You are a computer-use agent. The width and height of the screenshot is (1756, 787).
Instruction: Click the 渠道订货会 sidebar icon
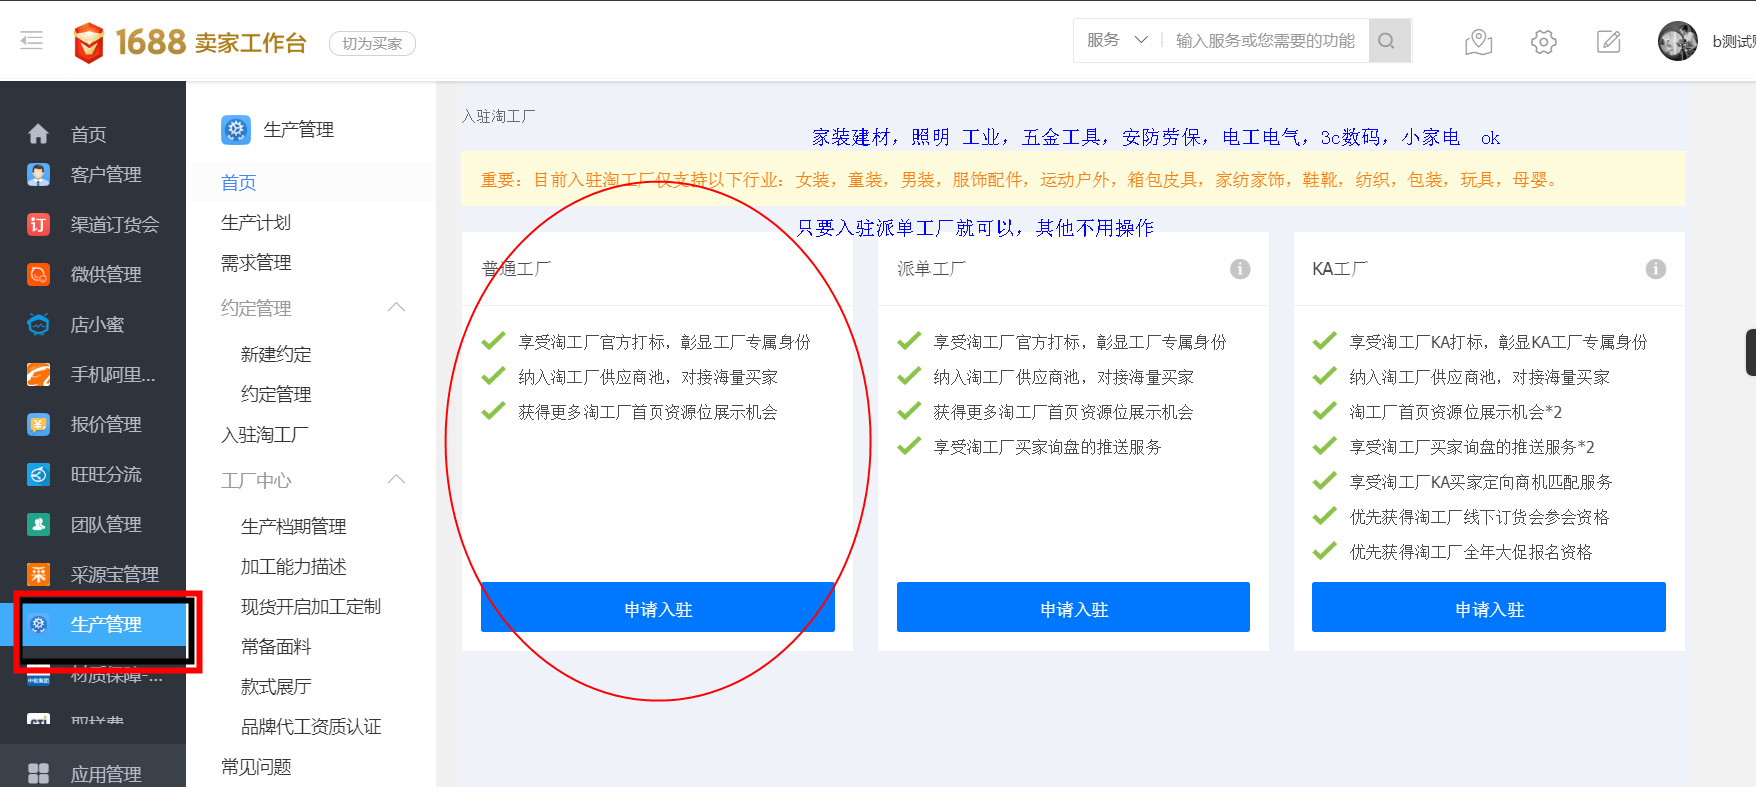point(38,224)
